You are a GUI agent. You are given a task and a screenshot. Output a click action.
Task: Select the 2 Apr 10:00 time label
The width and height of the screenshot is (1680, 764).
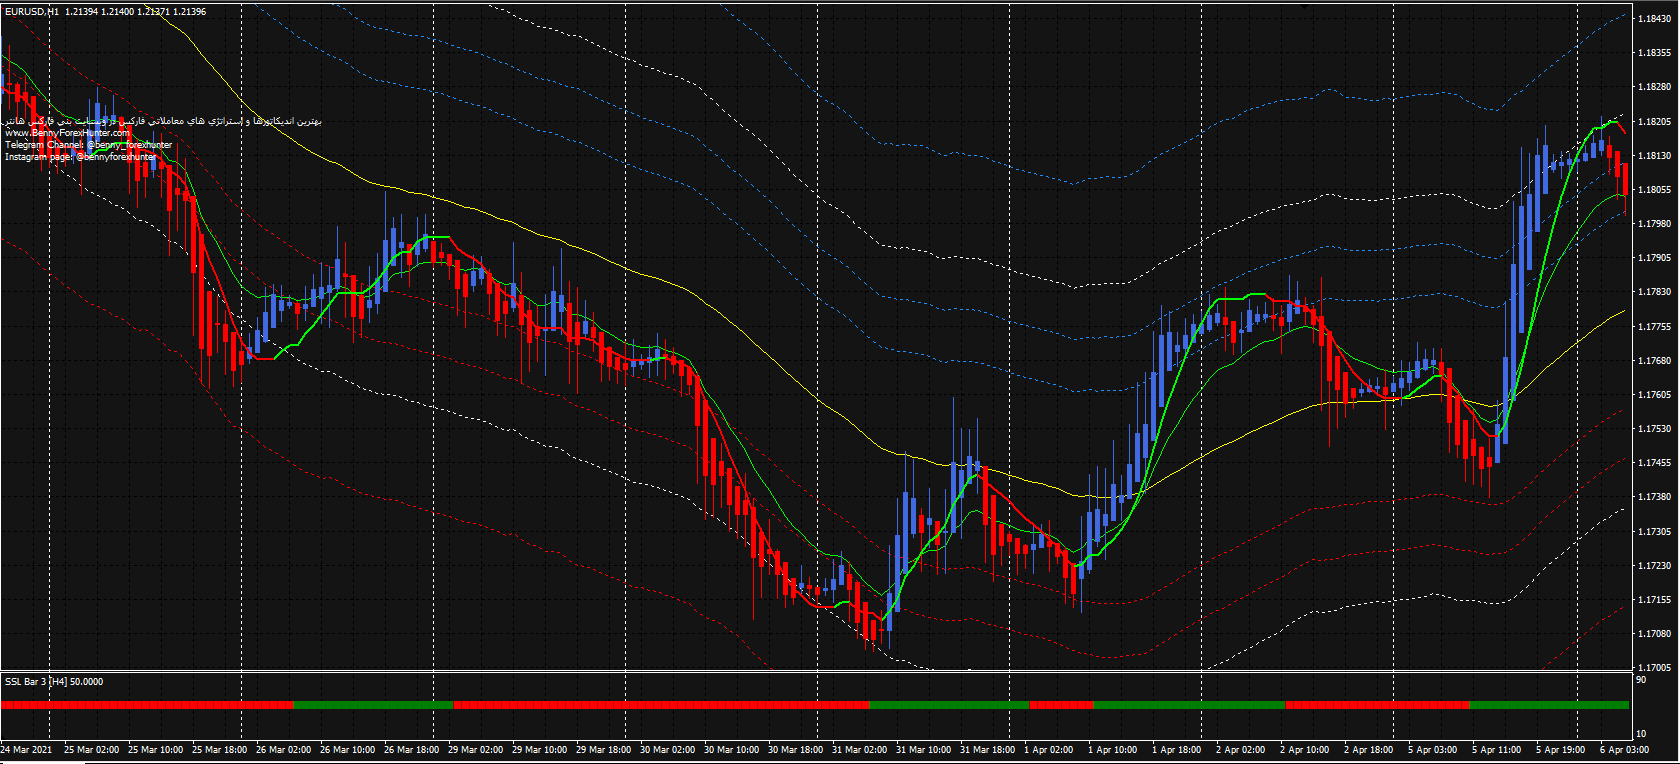point(1305,749)
